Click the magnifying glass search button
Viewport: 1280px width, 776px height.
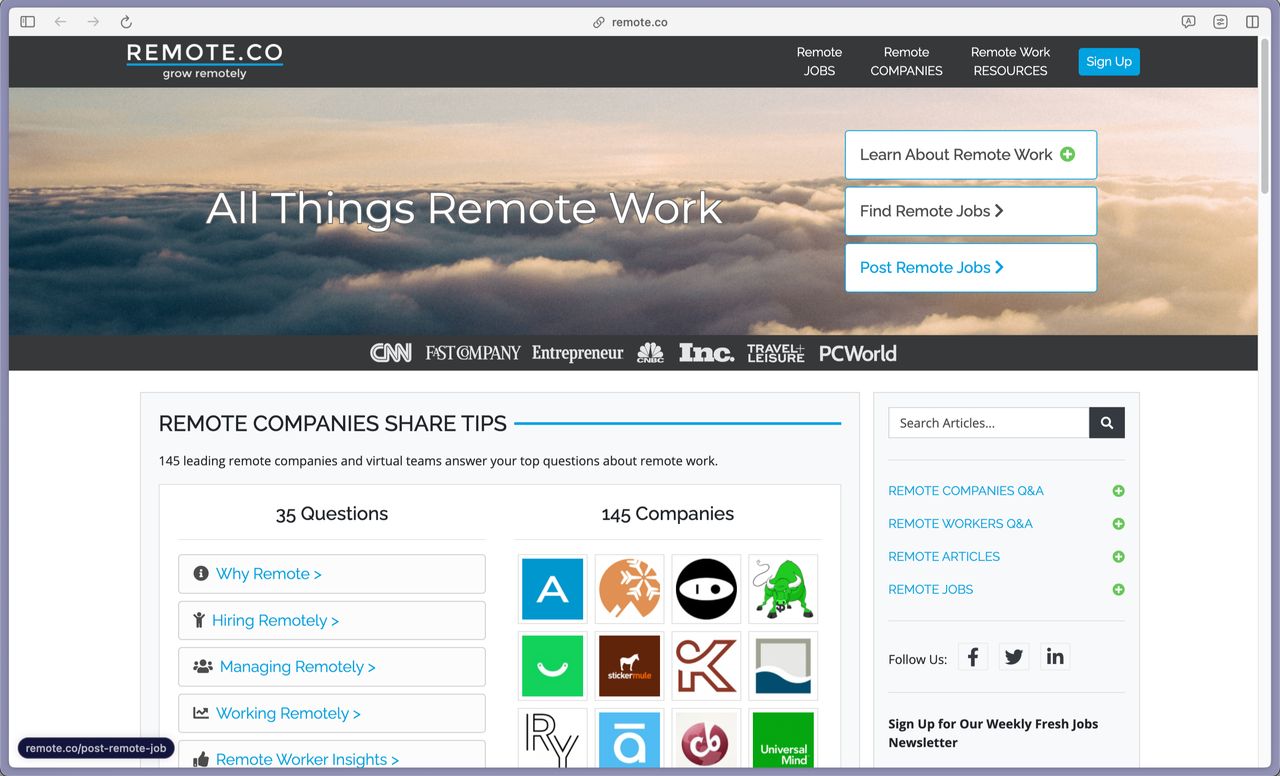pos(1107,423)
